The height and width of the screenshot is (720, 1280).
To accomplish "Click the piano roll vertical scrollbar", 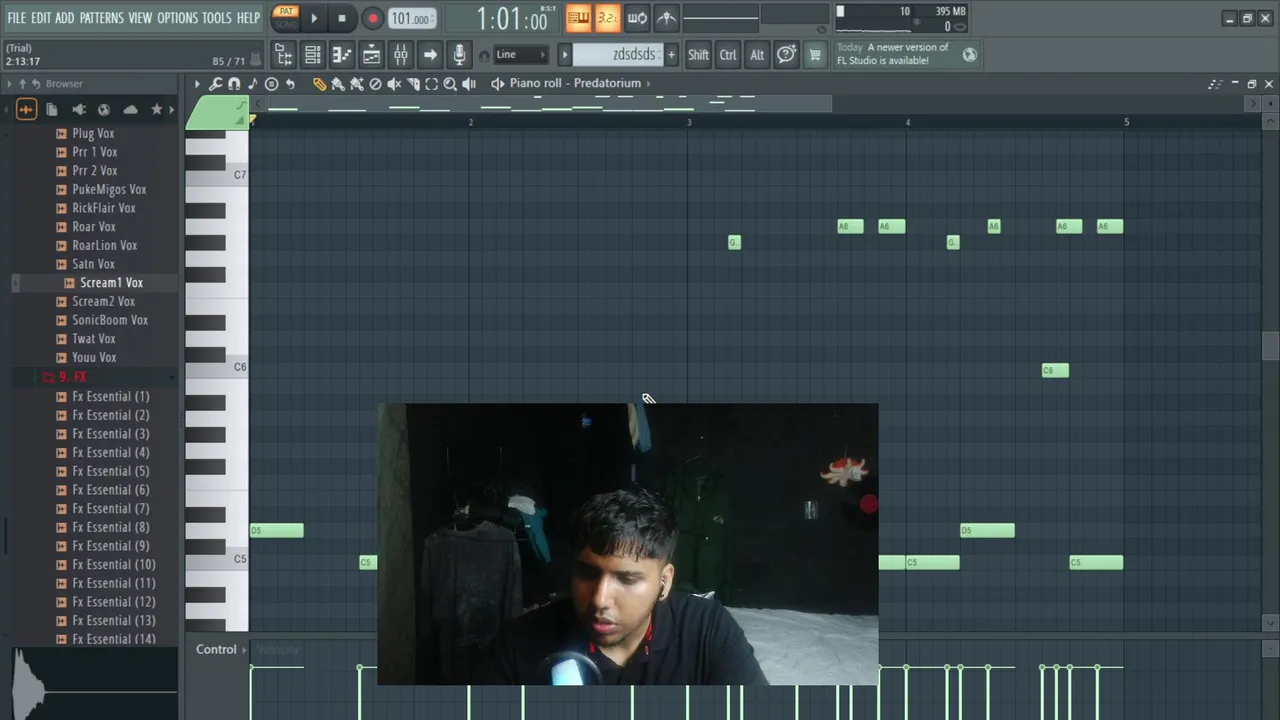I will click(1270, 345).
